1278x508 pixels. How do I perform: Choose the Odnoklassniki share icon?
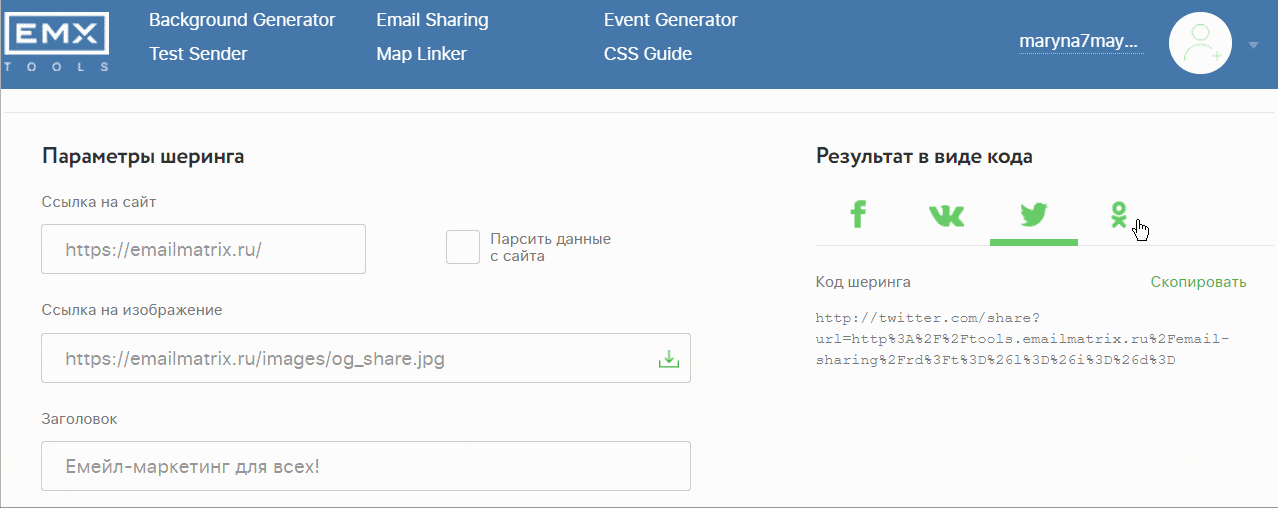click(x=1120, y=214)
